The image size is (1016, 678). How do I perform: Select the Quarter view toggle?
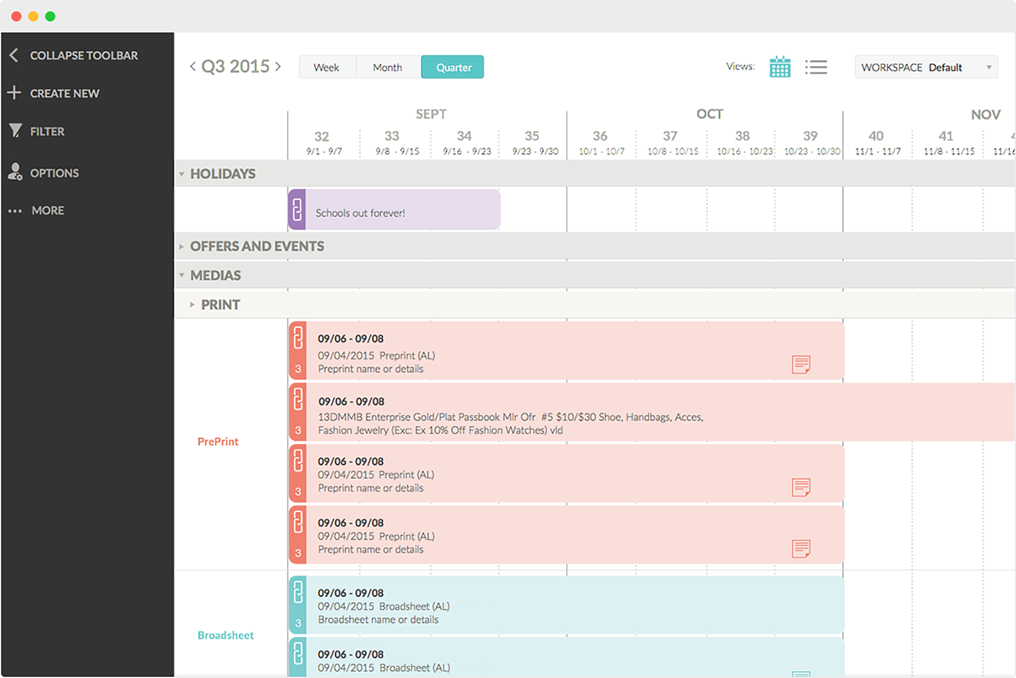coord(453,67)
